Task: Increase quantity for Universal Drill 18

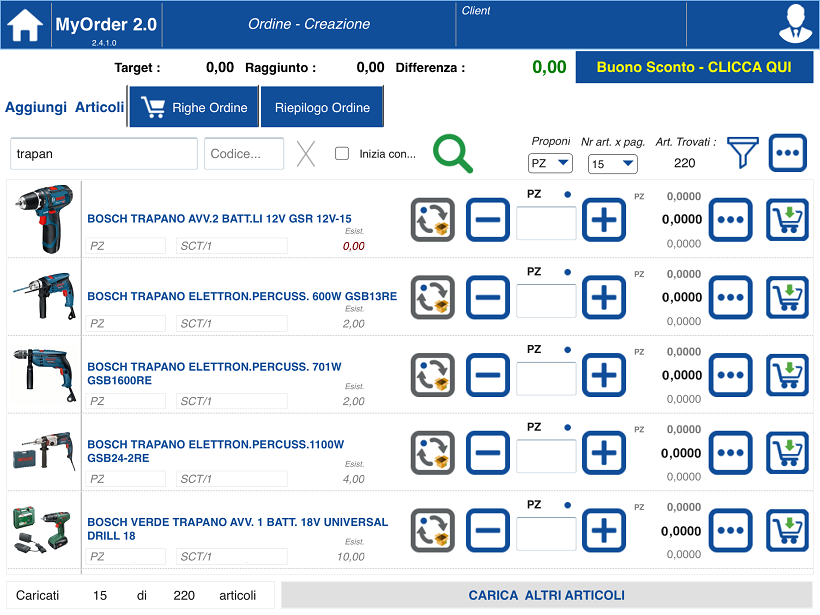Action: point(604,530)
